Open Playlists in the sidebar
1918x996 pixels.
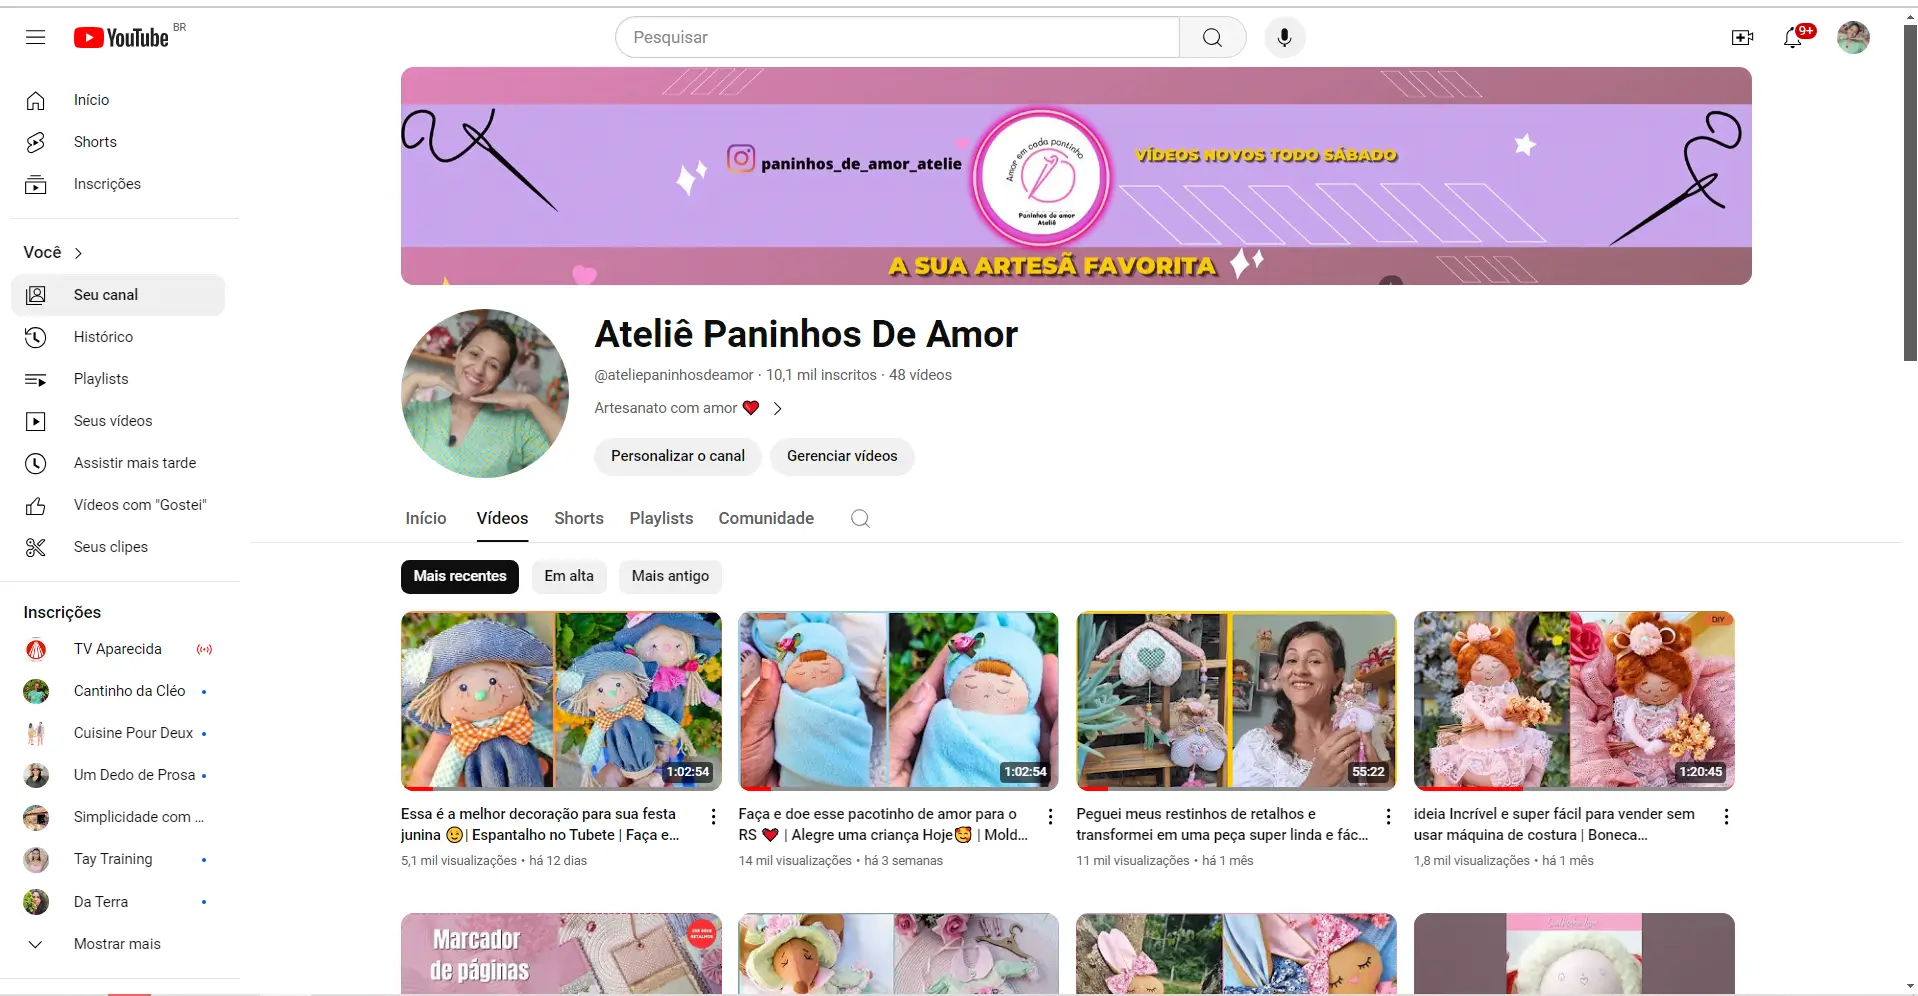118,379
